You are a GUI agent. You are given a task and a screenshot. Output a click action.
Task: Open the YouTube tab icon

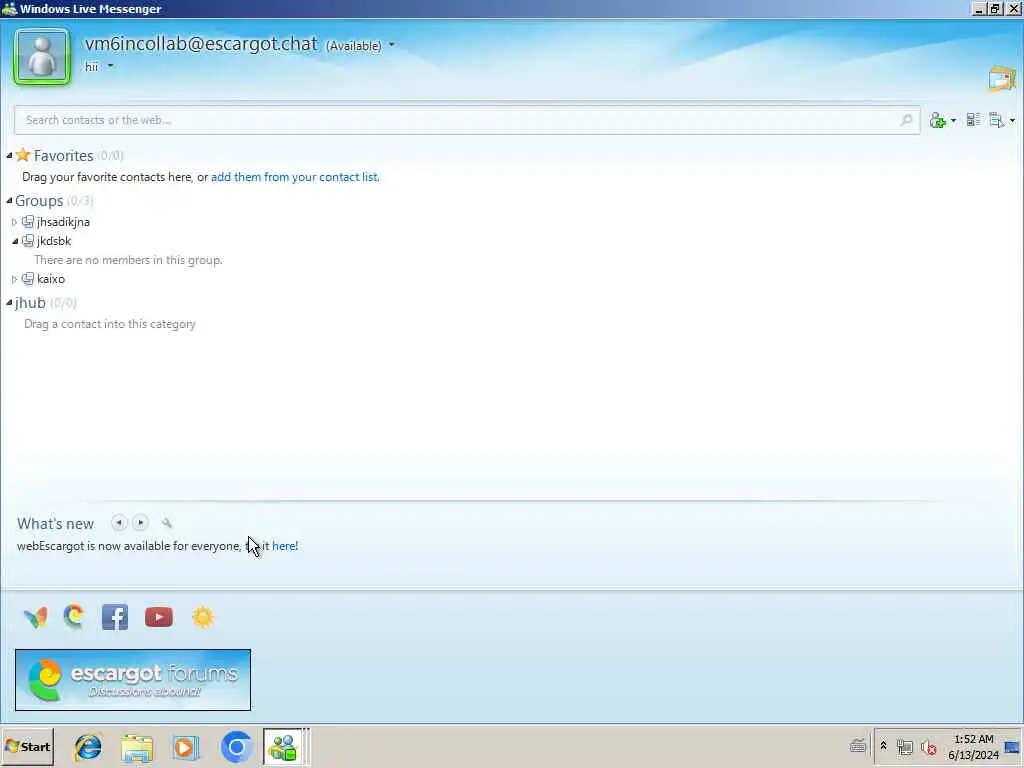[x=159, y=617]
